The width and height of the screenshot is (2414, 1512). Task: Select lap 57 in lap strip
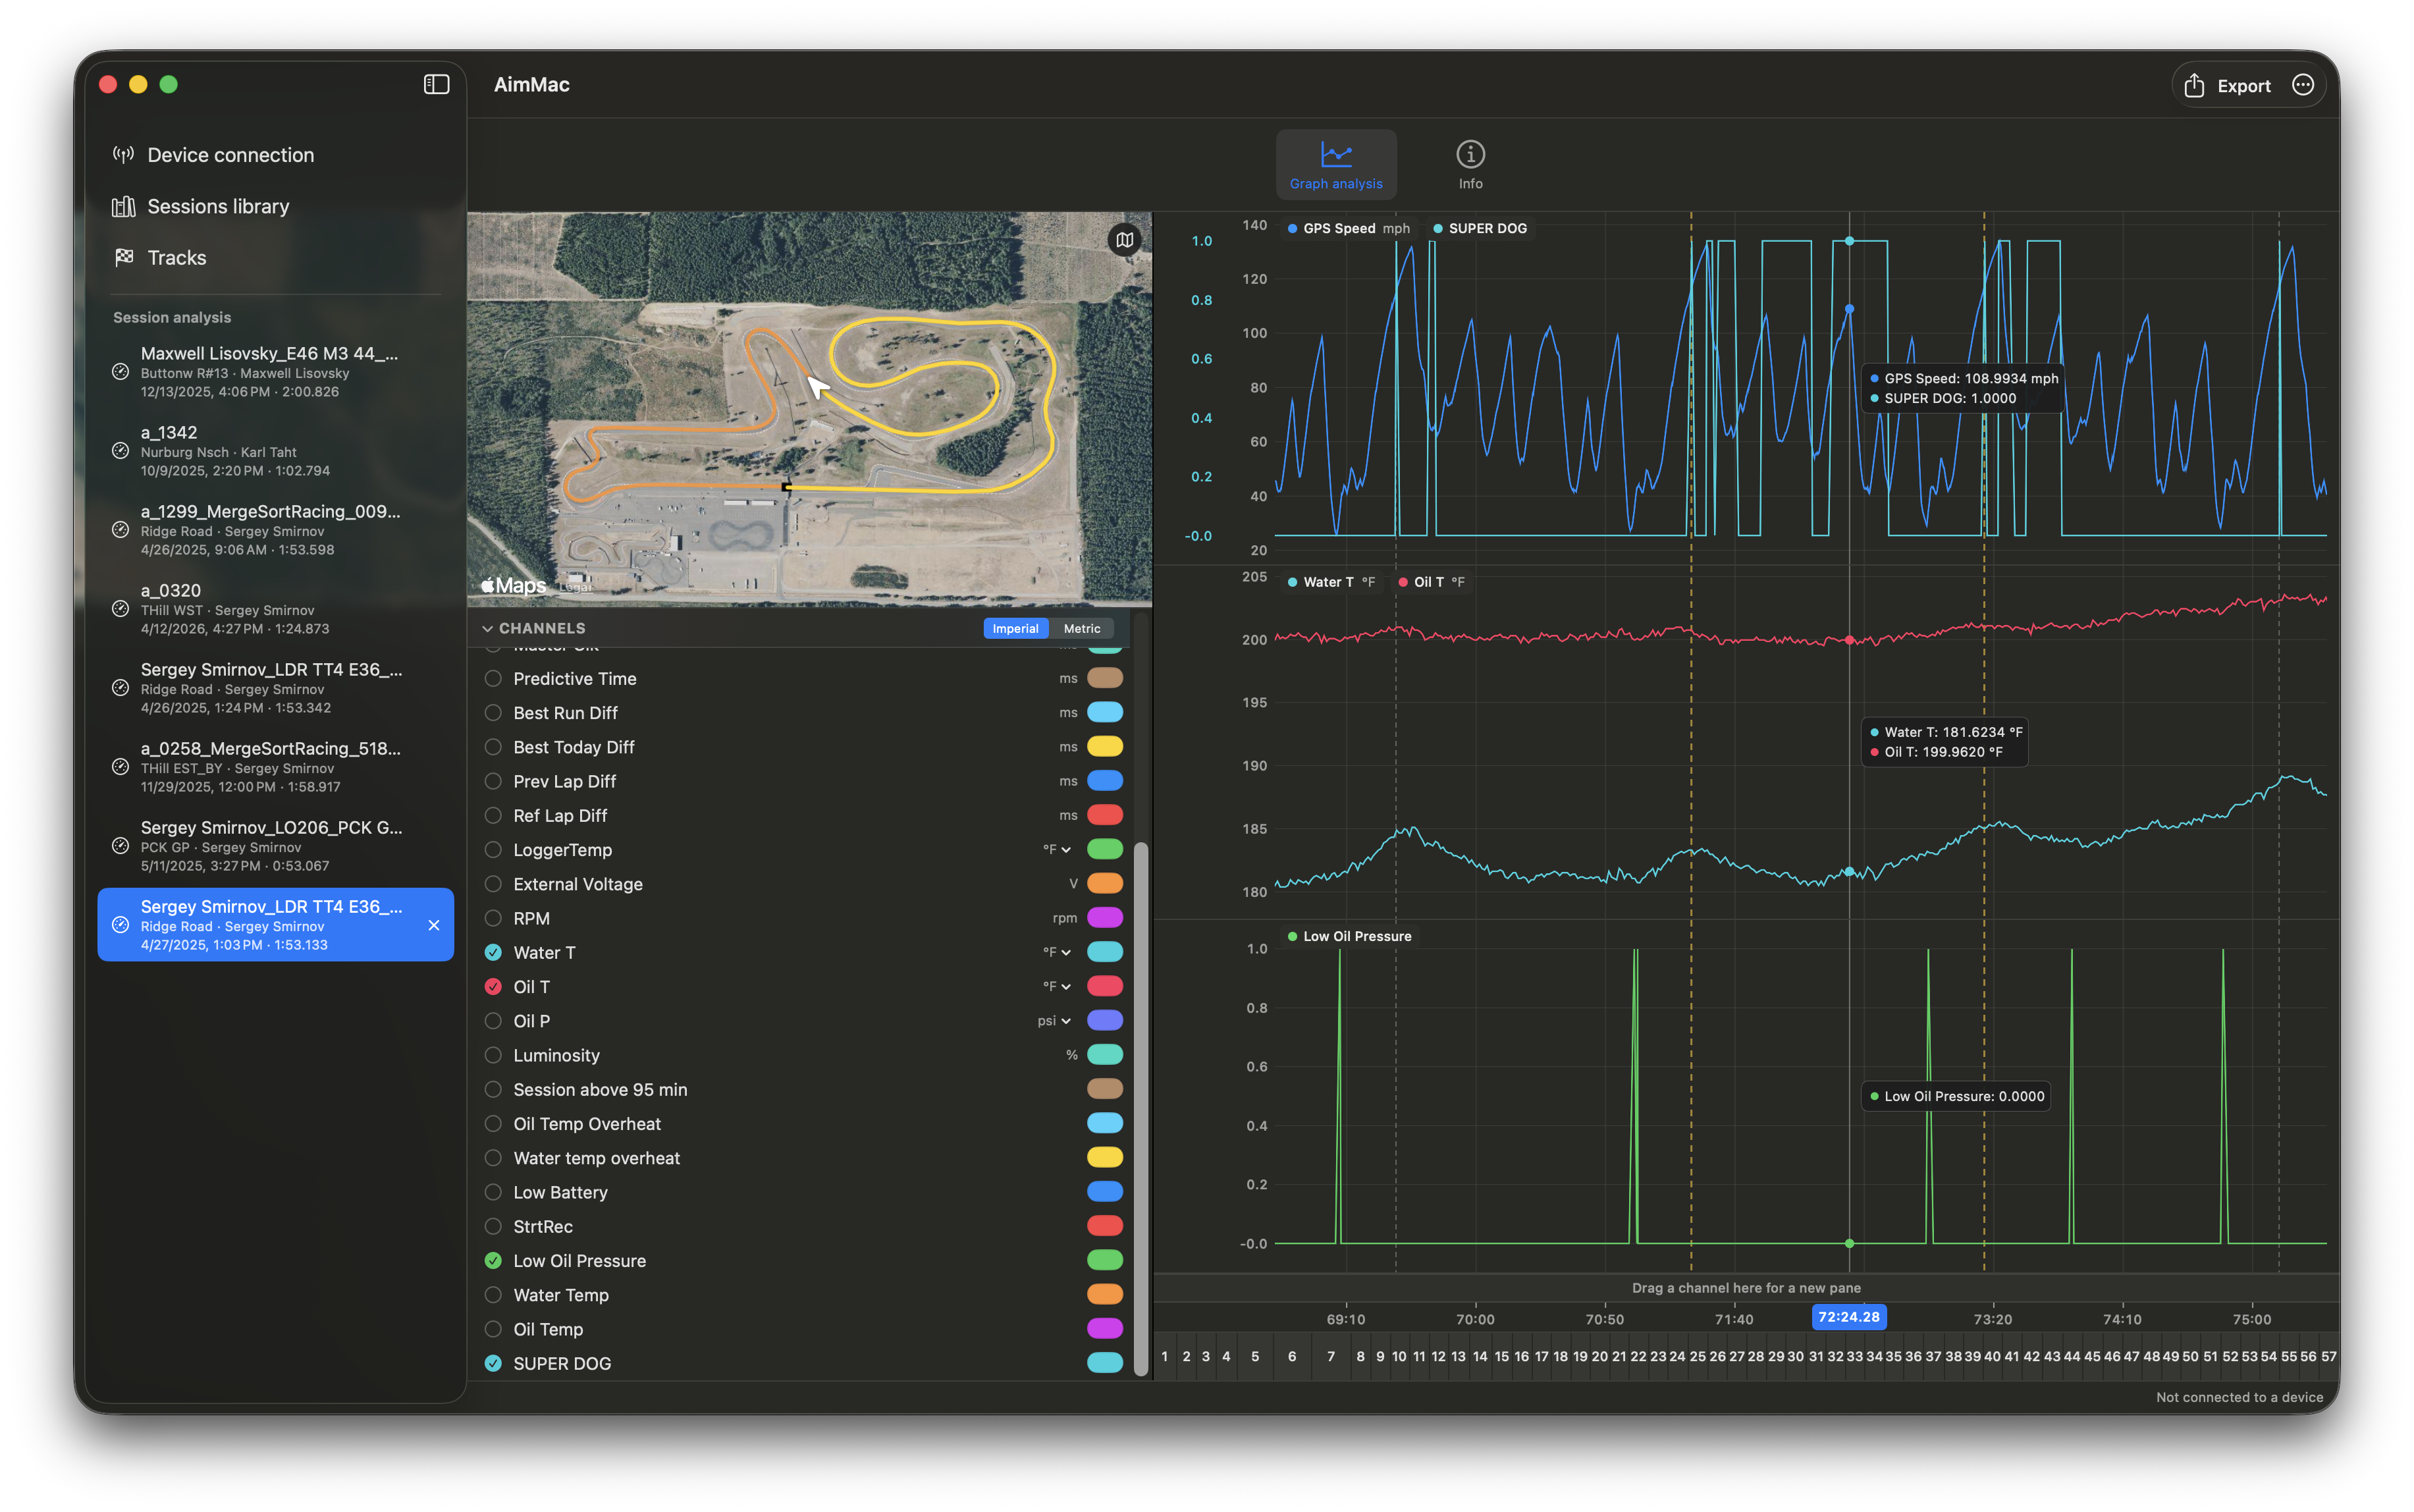tap(2329, 1357)
